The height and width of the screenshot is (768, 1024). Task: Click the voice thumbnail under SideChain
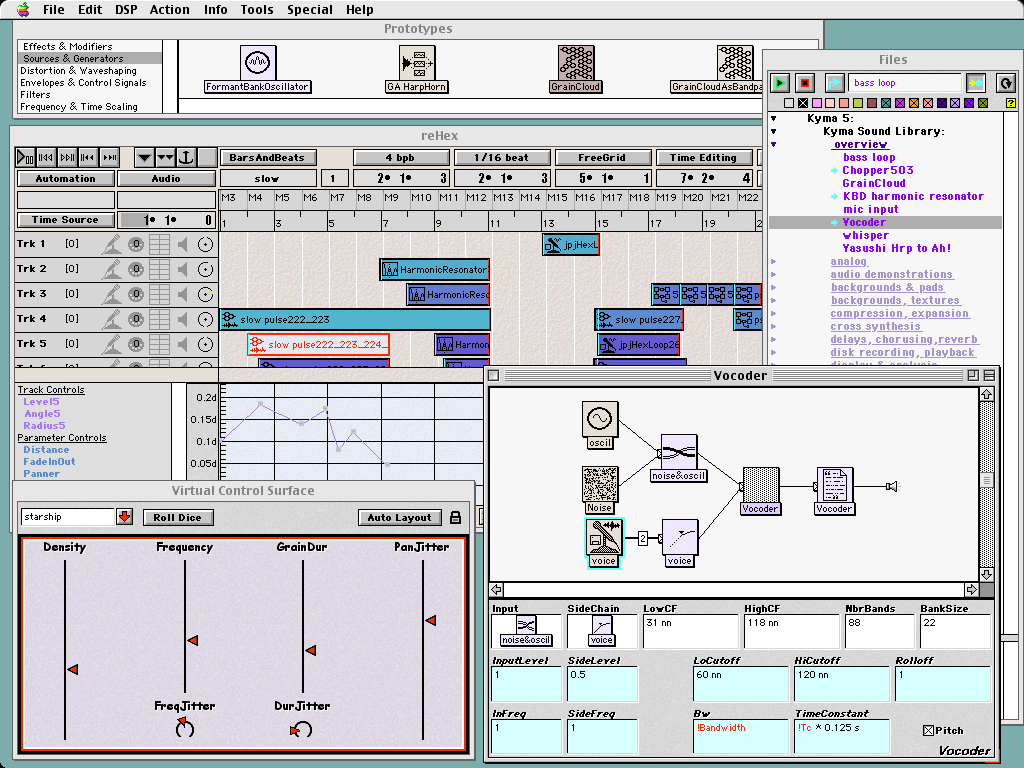click(x=601, y=631)
